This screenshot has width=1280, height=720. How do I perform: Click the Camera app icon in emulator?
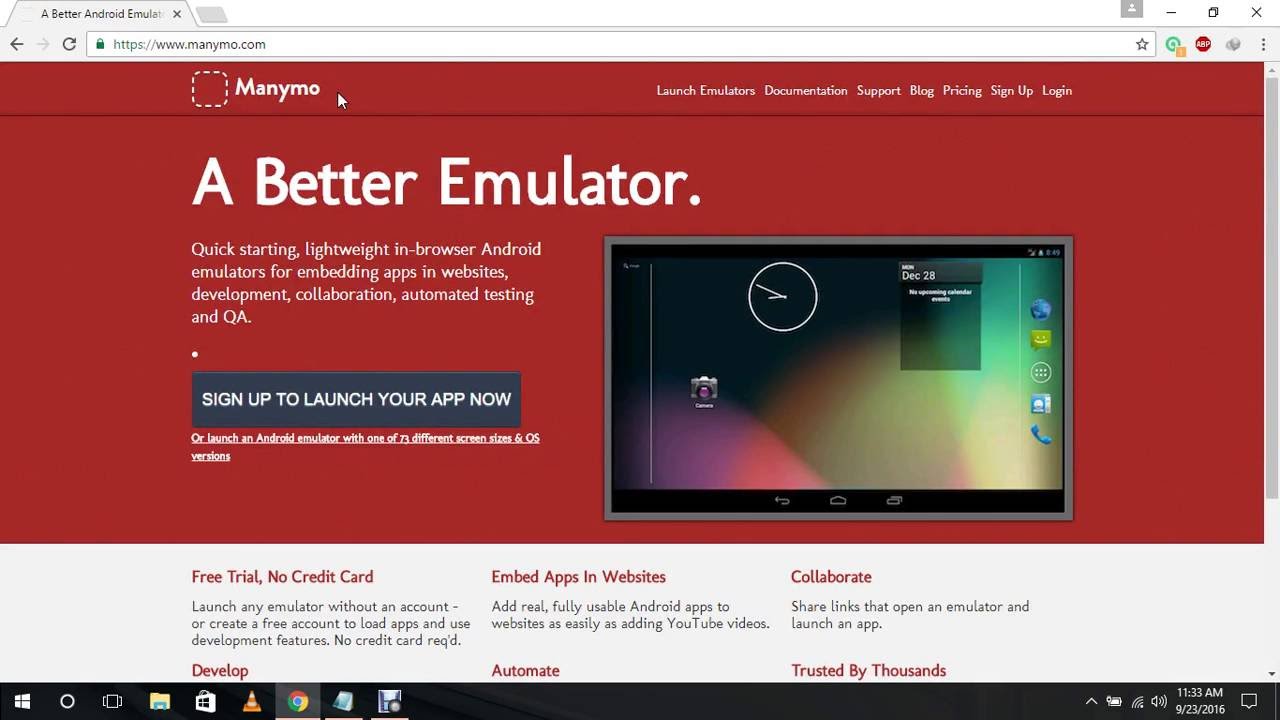click(704, 390)
